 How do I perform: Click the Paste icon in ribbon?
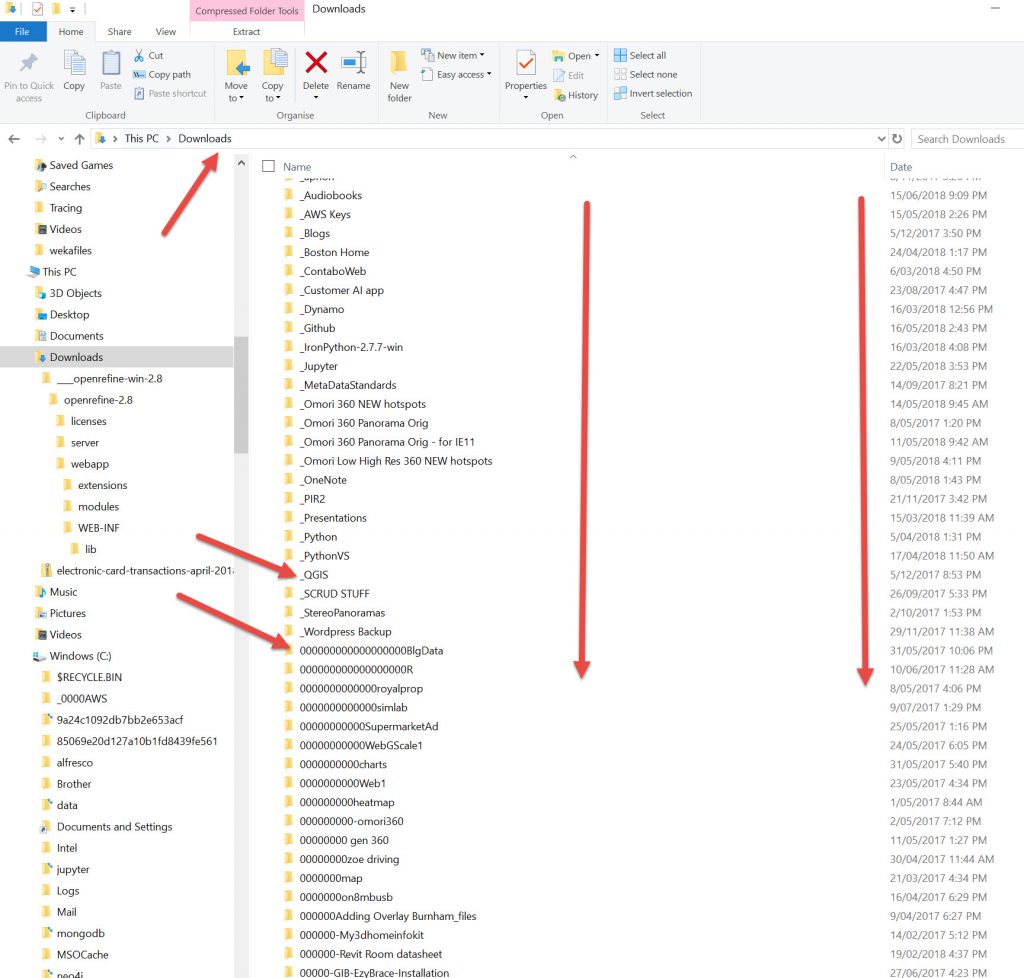(111, 66)
